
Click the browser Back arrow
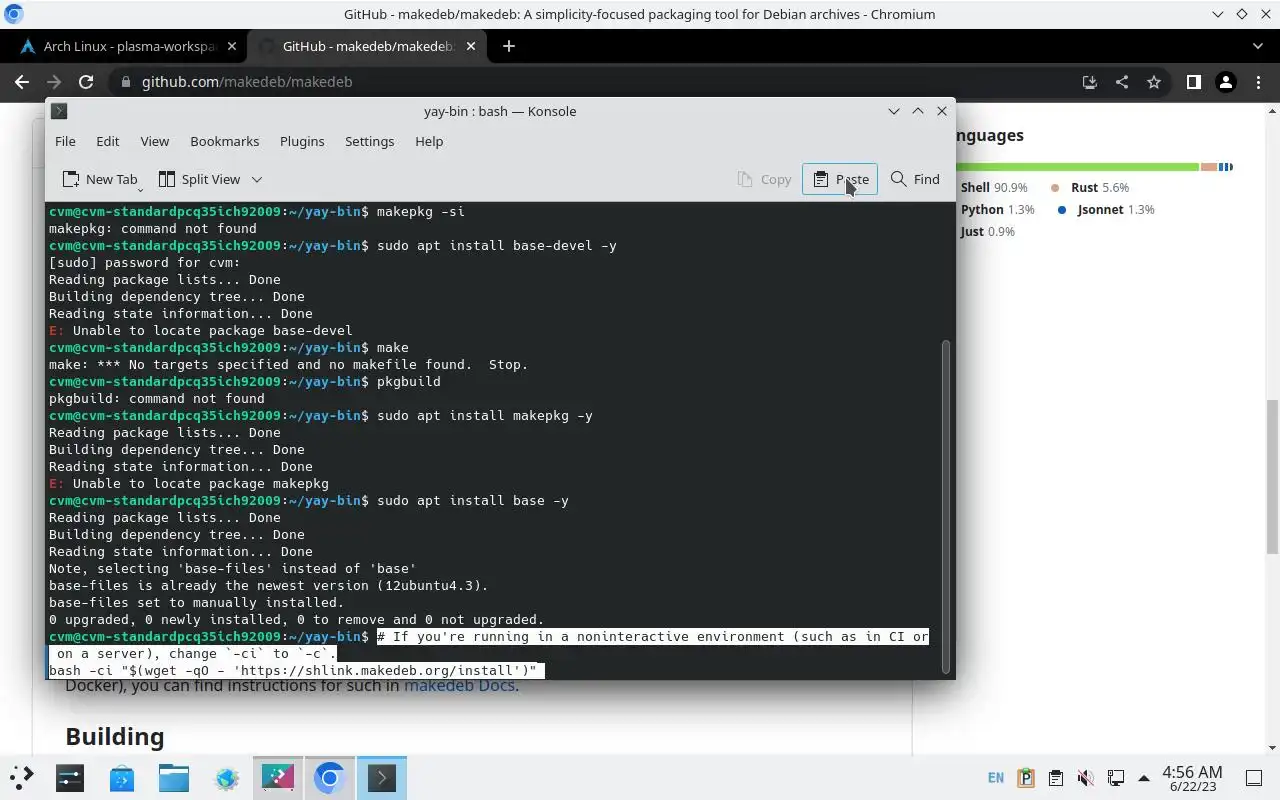coord(22,82)
